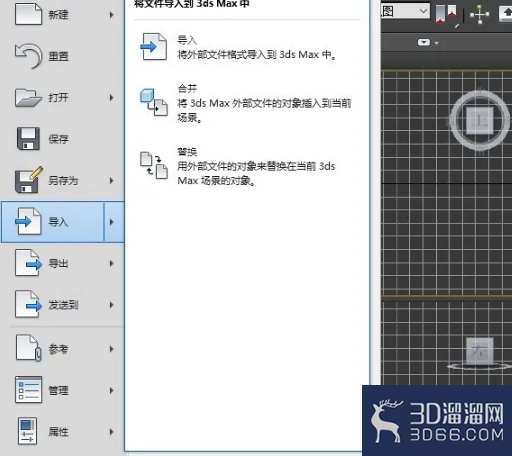Select the 重置 menu label
512x456 pixels.
coord(58,56)
